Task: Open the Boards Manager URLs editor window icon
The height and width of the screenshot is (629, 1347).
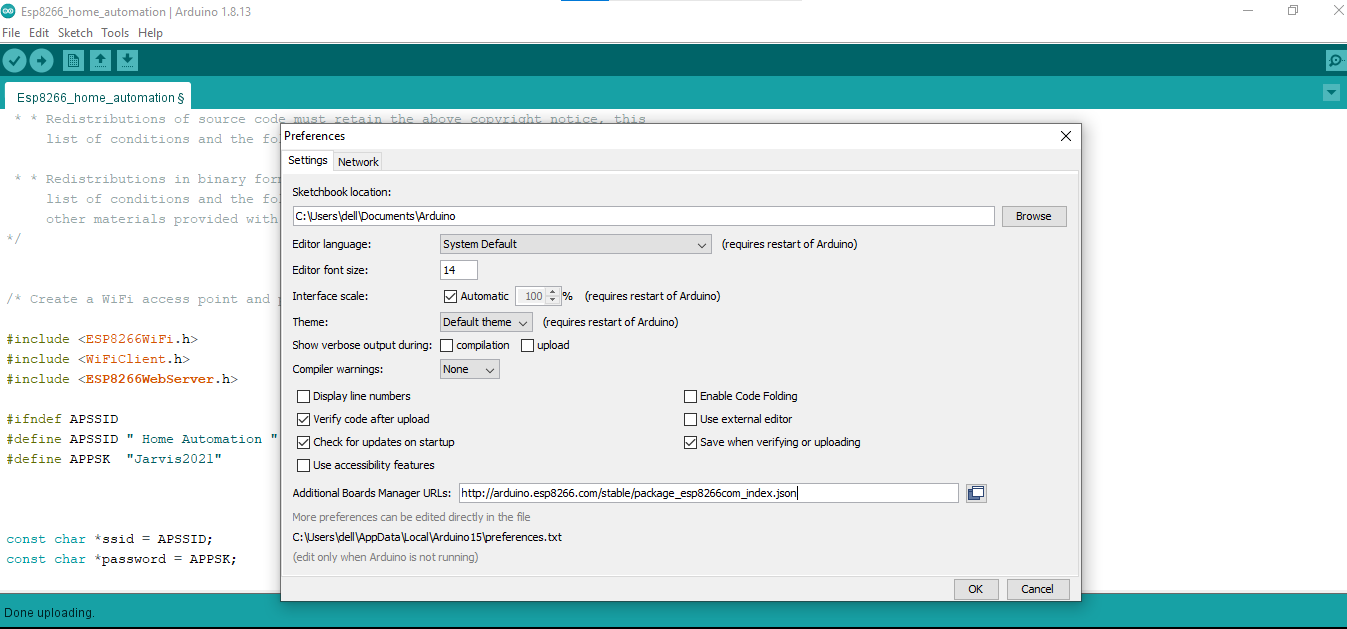Action: (x=976, y=493)
